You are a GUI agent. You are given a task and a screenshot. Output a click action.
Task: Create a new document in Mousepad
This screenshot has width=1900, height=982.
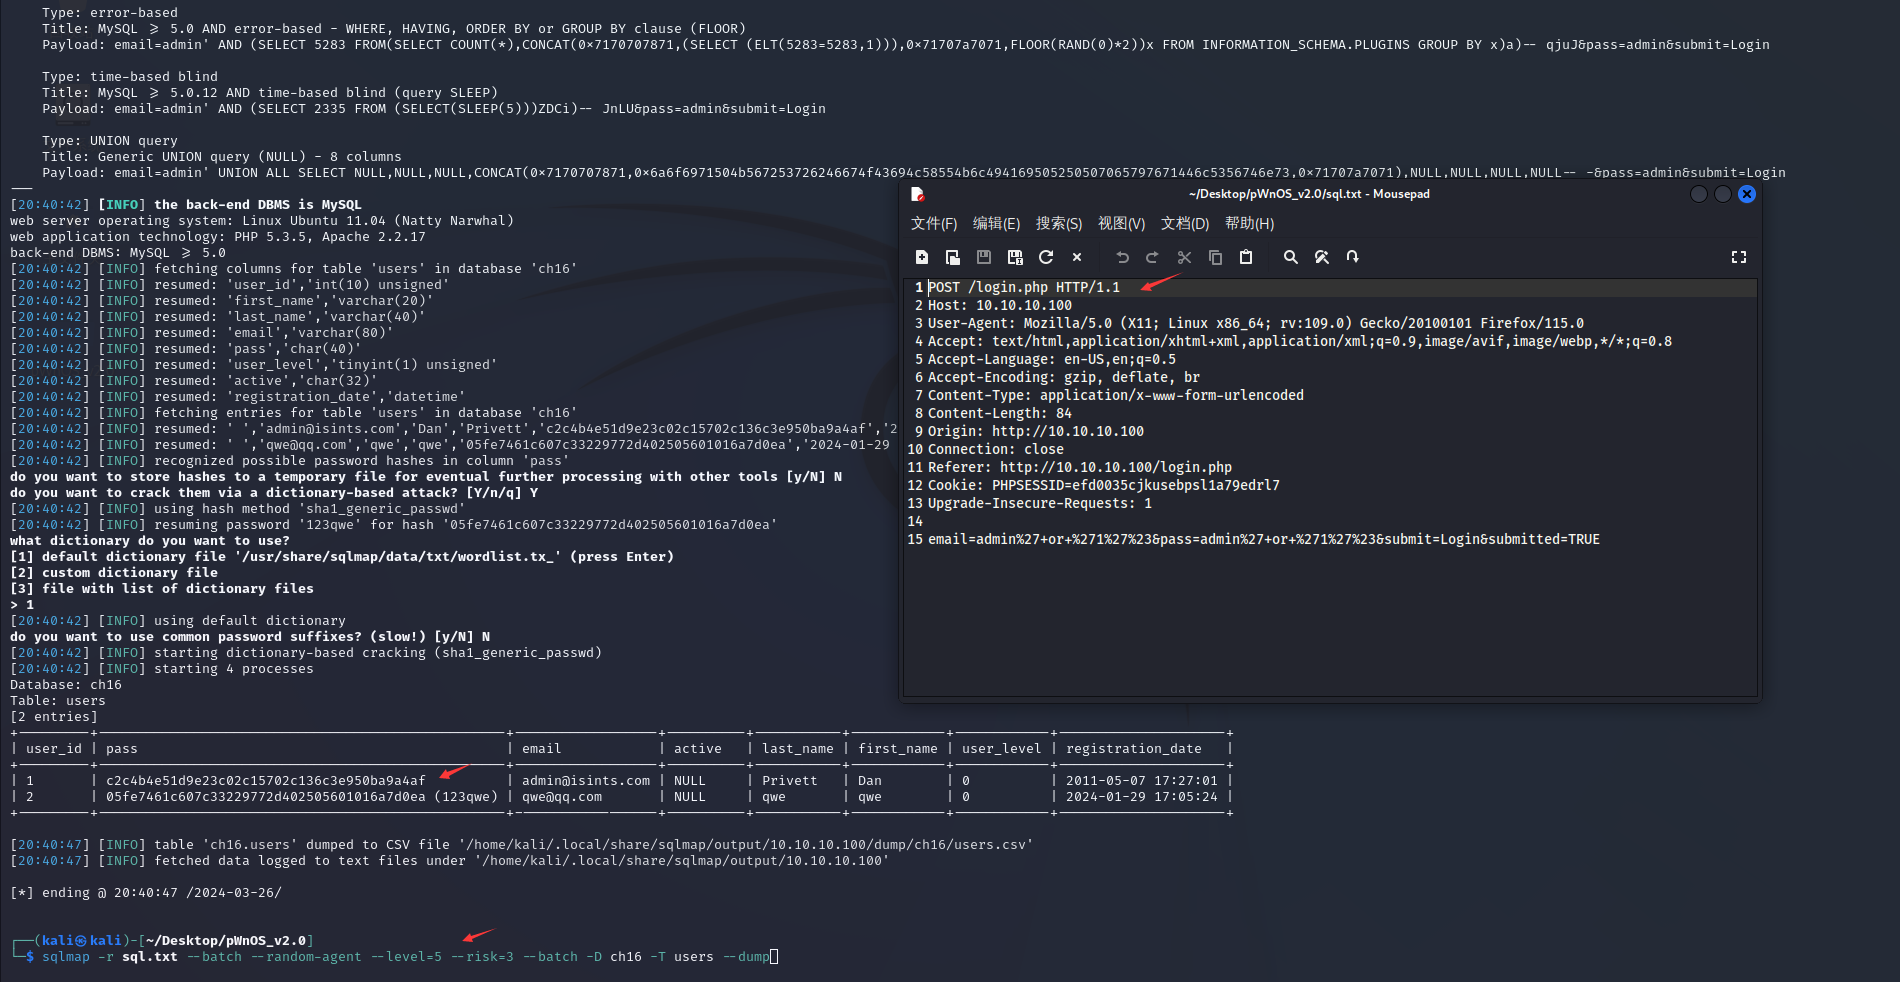tap(922, 257)
